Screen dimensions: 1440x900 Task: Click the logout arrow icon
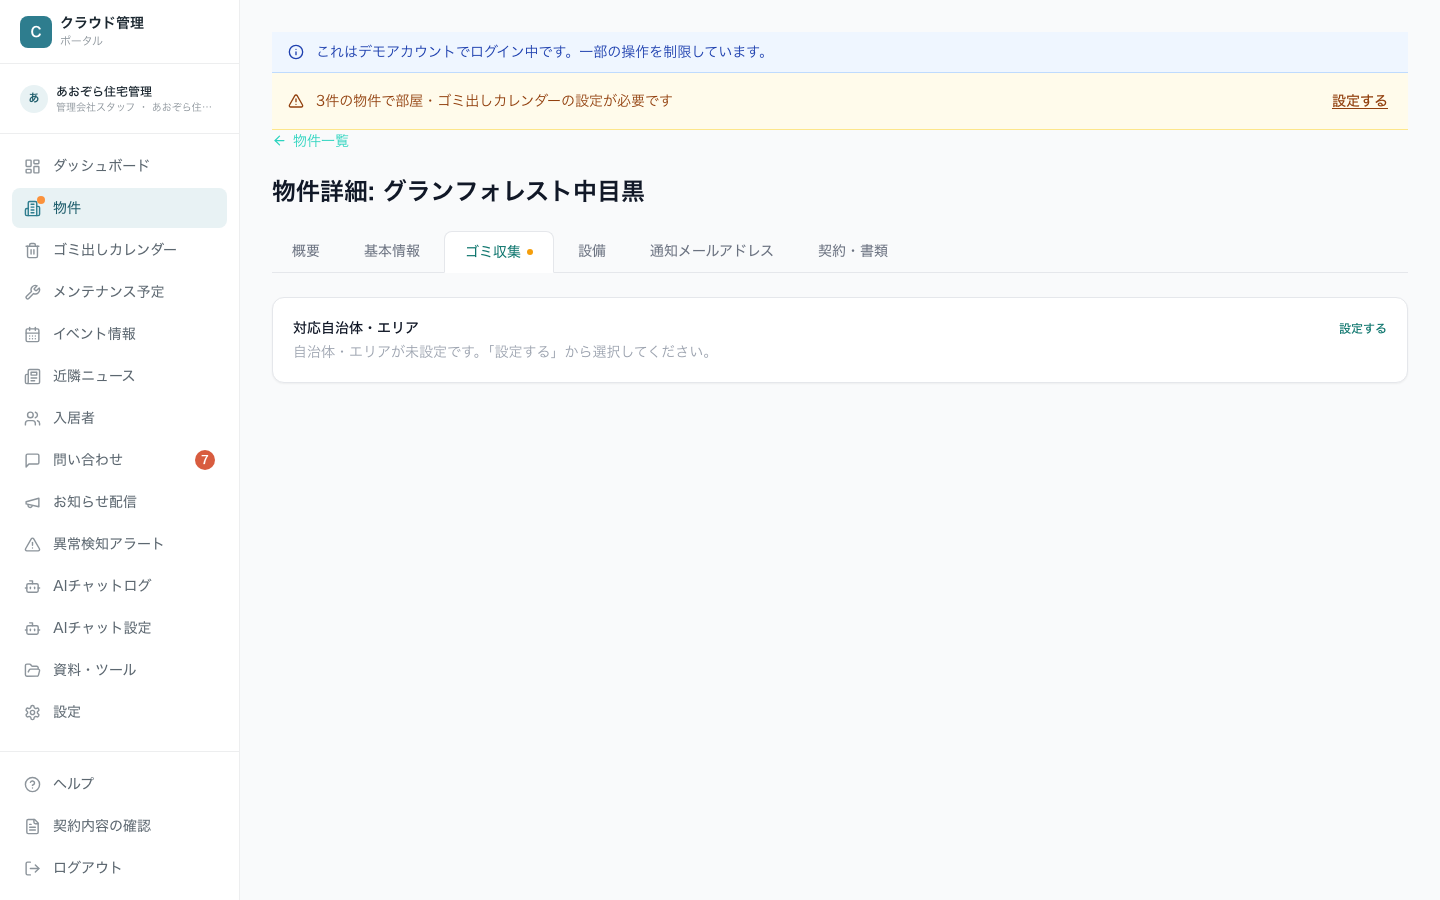point(32,868)
